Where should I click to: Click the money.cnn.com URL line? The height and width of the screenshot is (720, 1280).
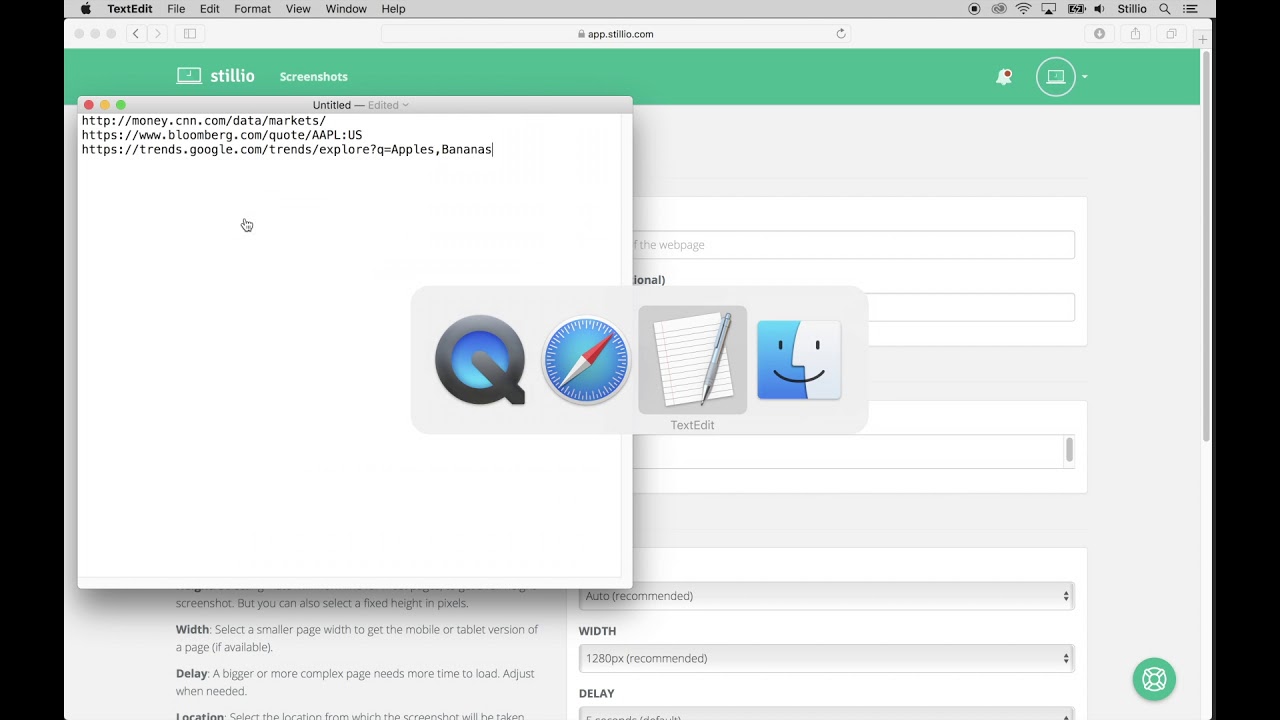204,121
